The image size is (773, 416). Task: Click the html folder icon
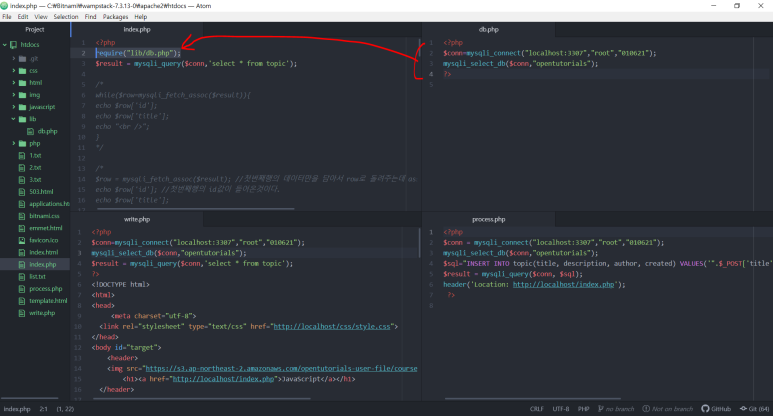coord(22,83)
